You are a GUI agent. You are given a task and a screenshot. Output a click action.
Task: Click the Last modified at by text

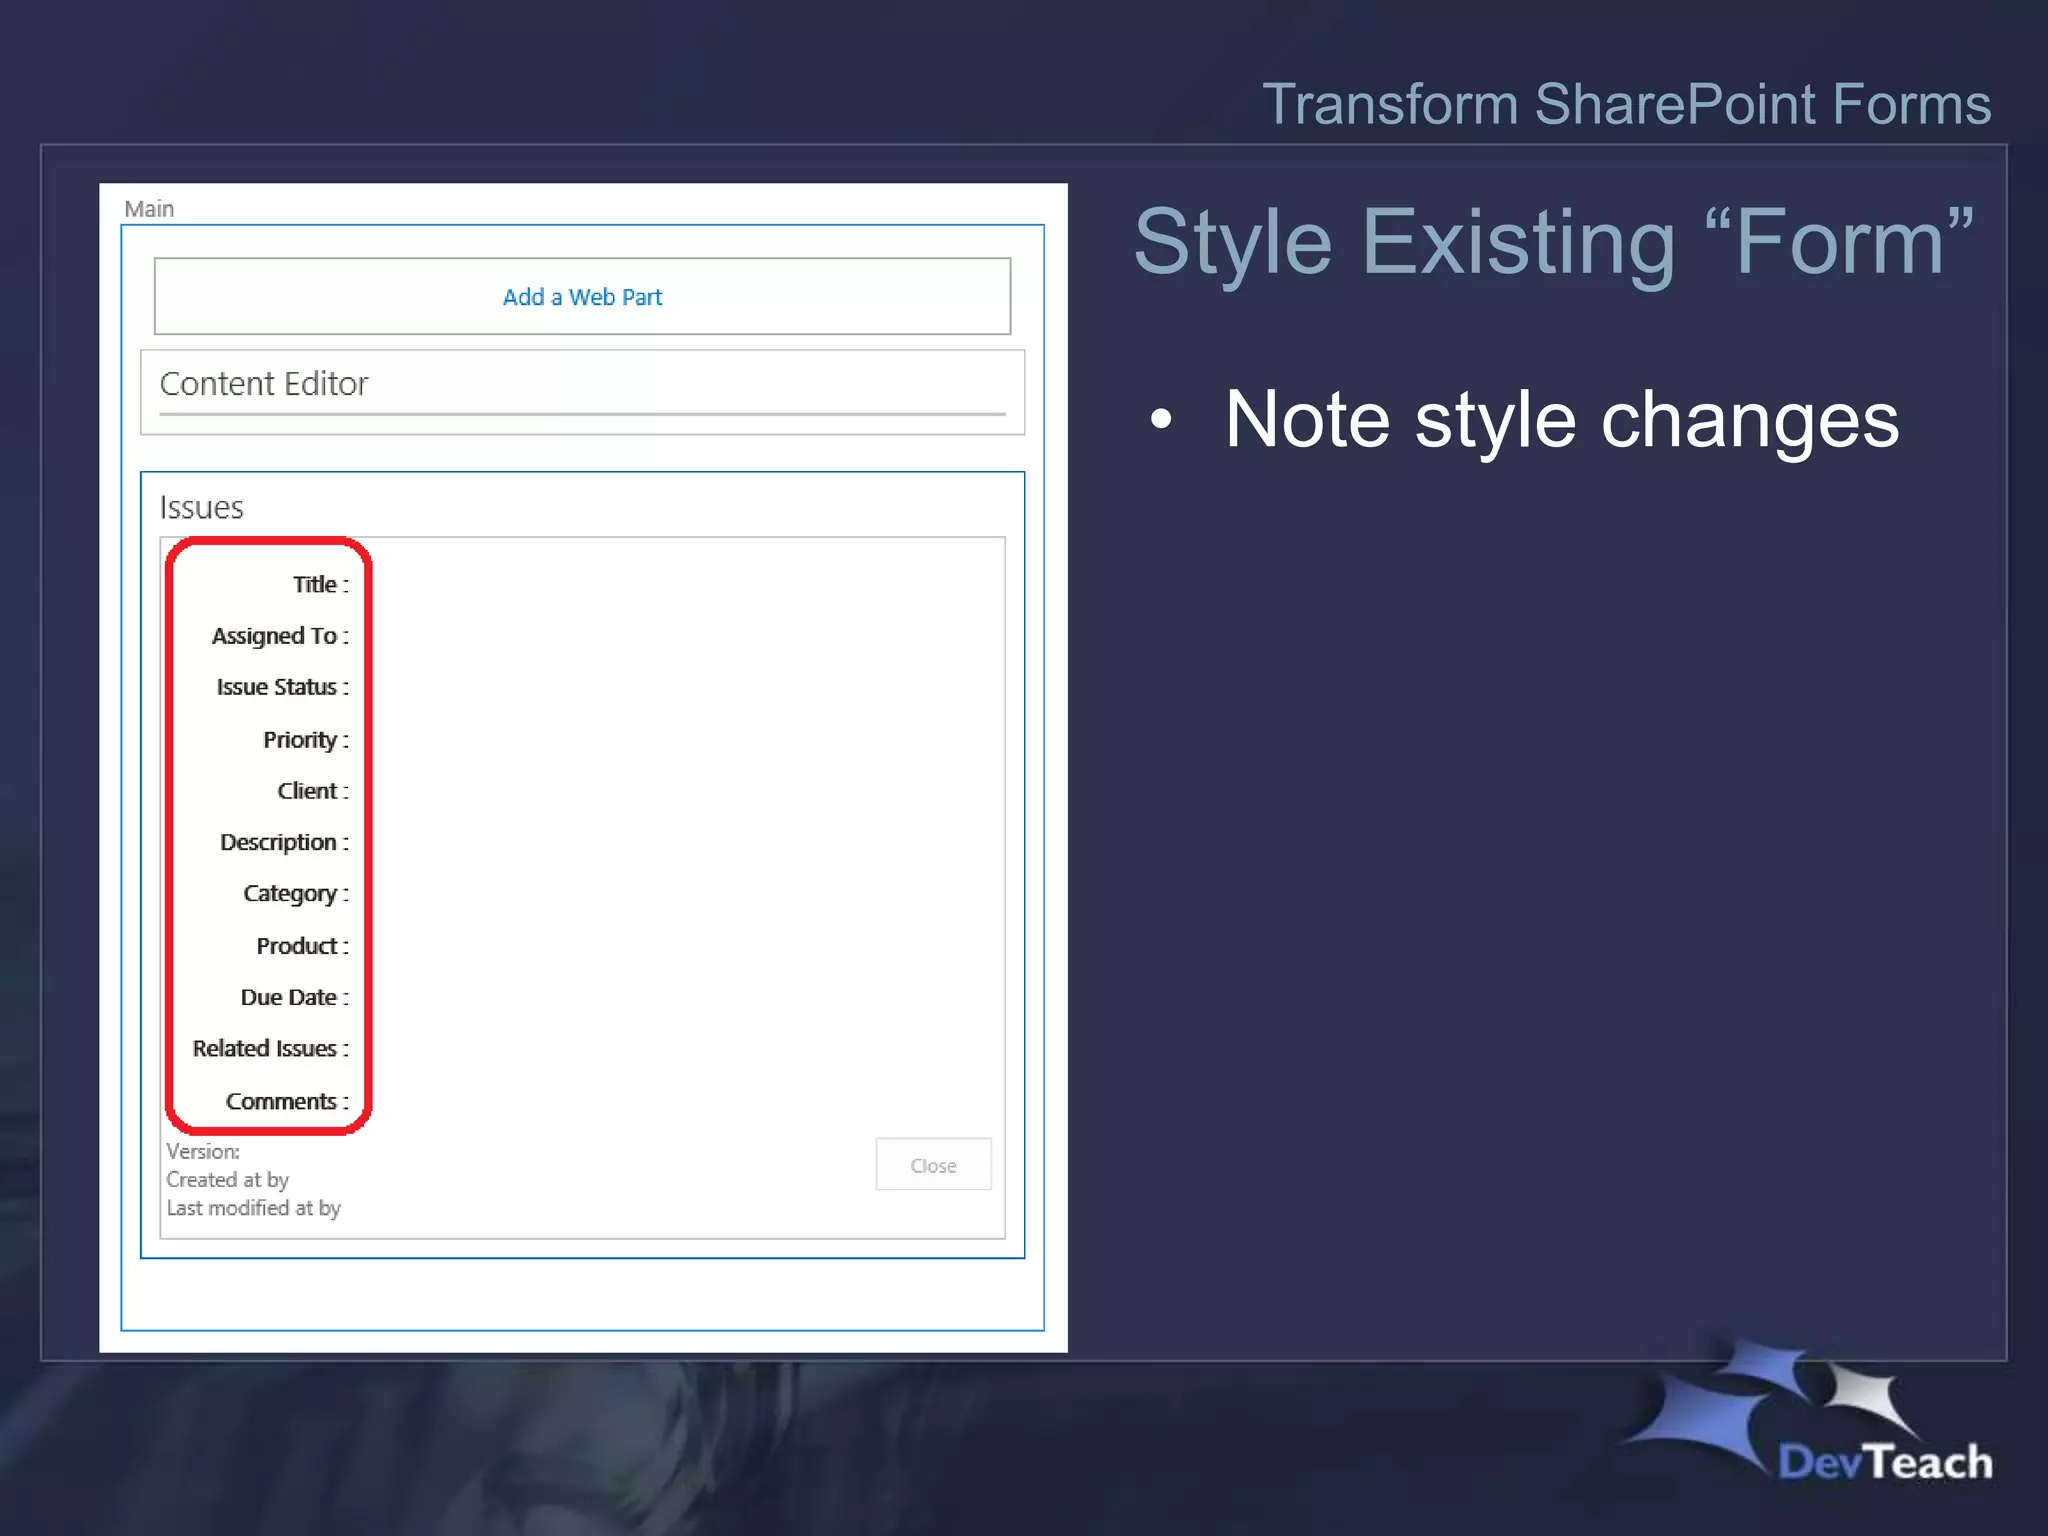tap(254, 1208)
